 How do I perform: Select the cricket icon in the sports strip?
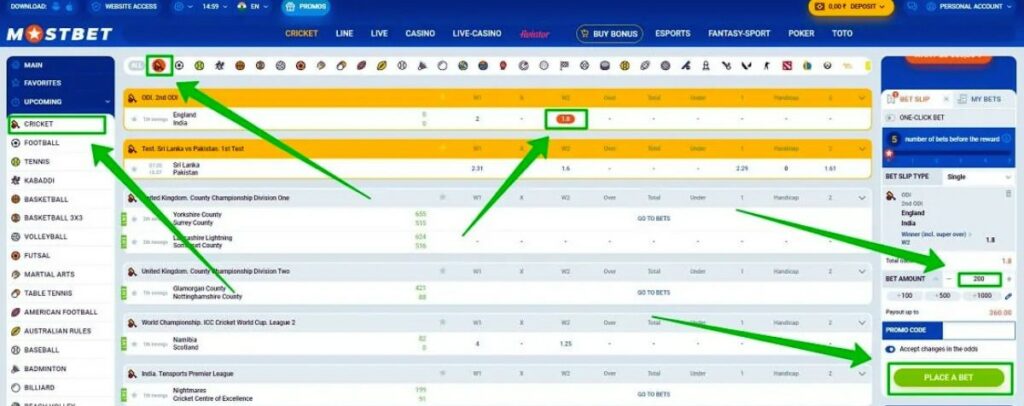(159, 65)
